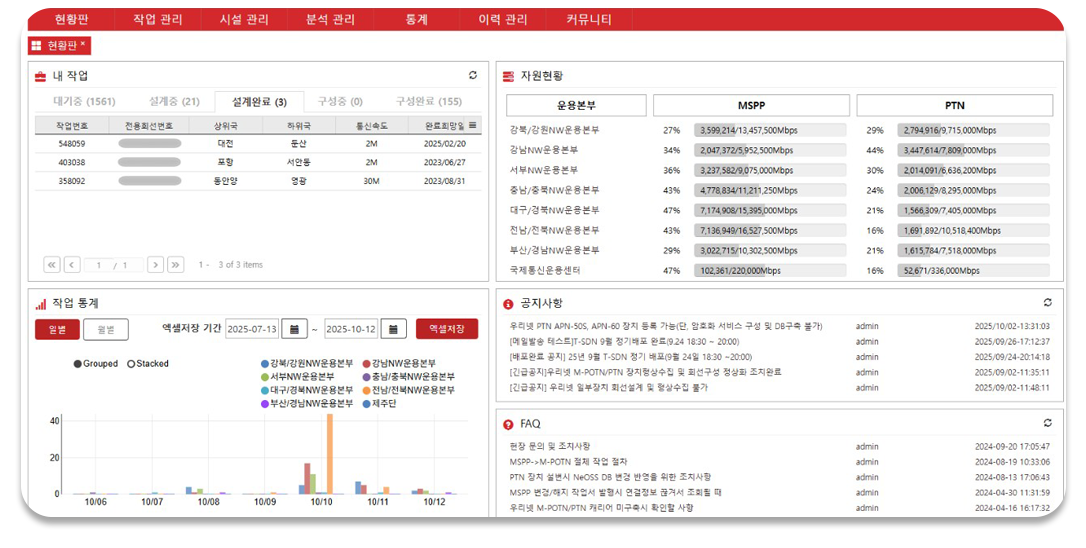The height and width of the screenshot is (548, 1086).
Task: Click the server icon beside 자원현황
Action: coord(508,76)
